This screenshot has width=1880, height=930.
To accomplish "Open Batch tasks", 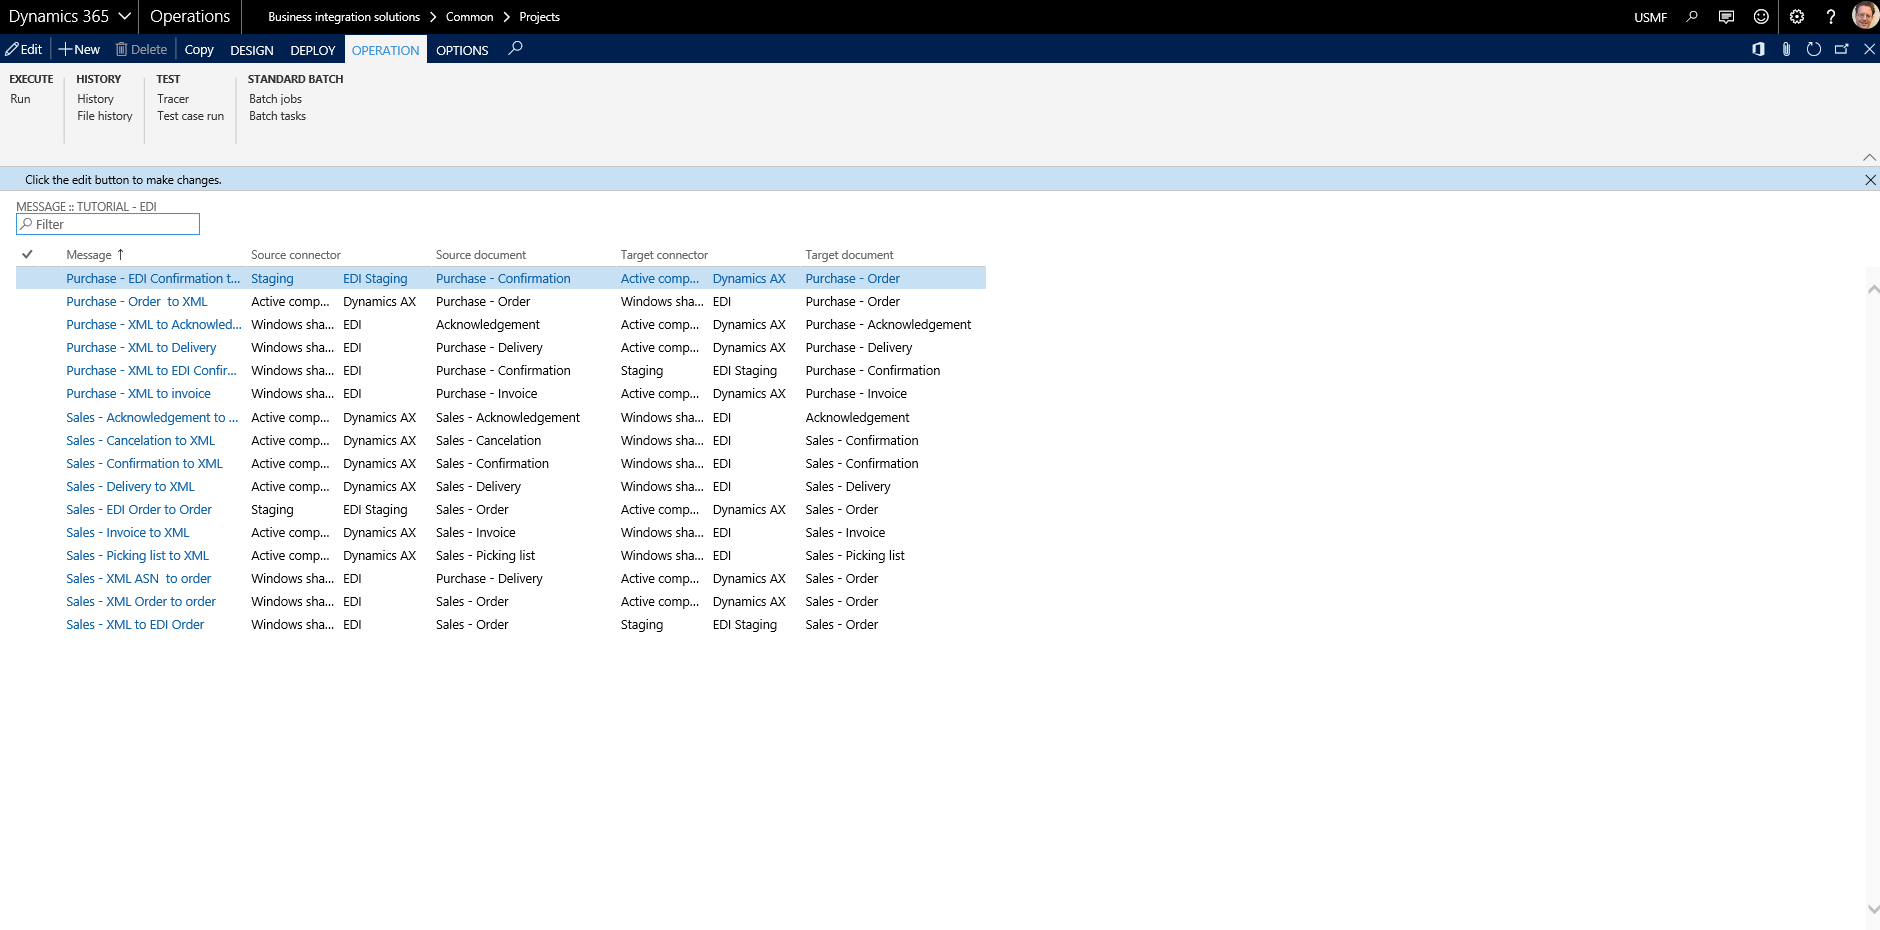I will (277, 116).
